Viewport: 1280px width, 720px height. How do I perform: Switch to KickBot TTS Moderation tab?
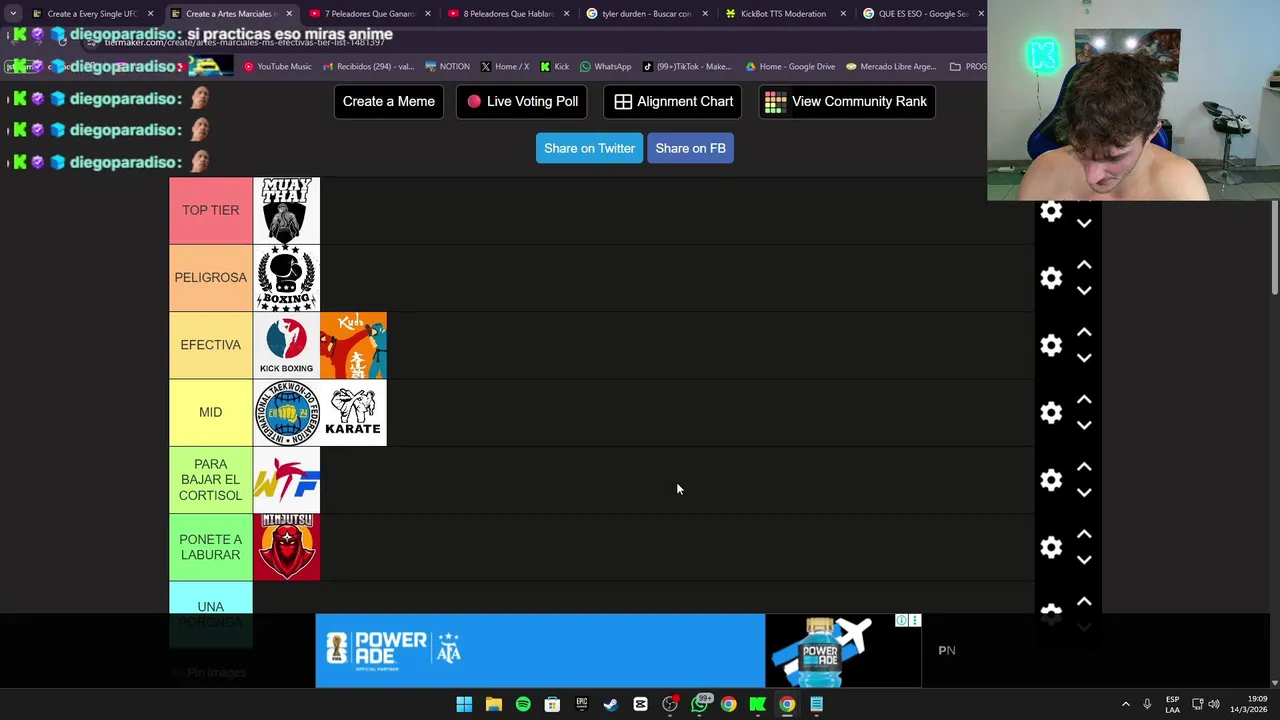point(784,13)
